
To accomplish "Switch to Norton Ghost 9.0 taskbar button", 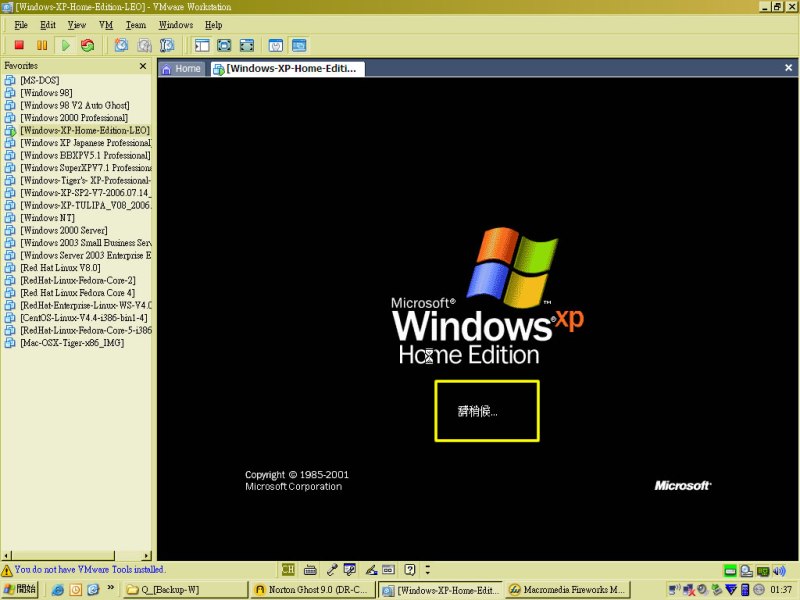I will tap(313, 589).
